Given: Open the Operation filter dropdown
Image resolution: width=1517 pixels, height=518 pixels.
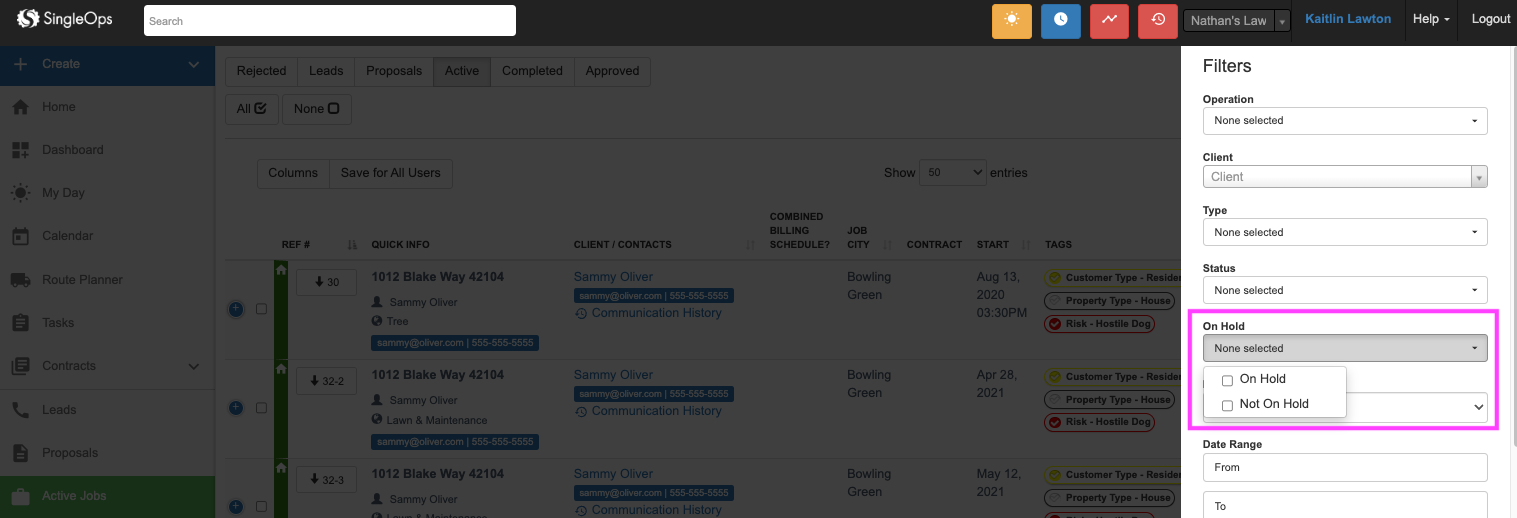Looking at the screenshot, I should [1344, 121].
